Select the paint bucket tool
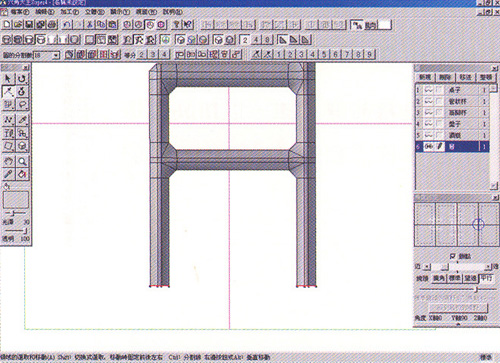500x363 pixels. [x=22, y=174]
